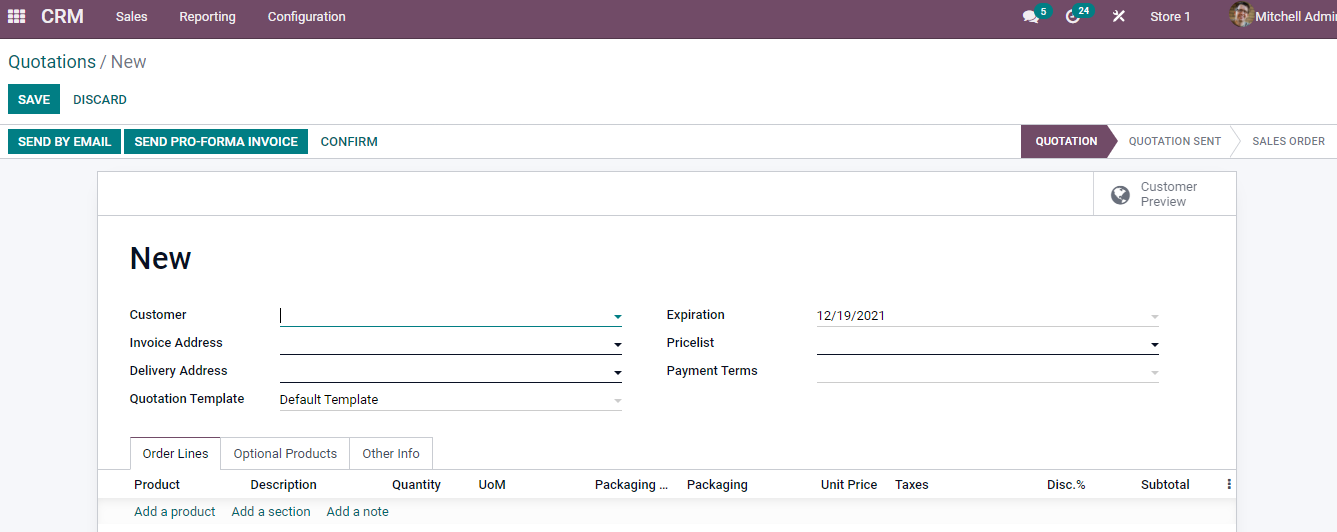The image size is (1337, 532).
Task: Open column options kebab icon
Action: point(1229,484)
